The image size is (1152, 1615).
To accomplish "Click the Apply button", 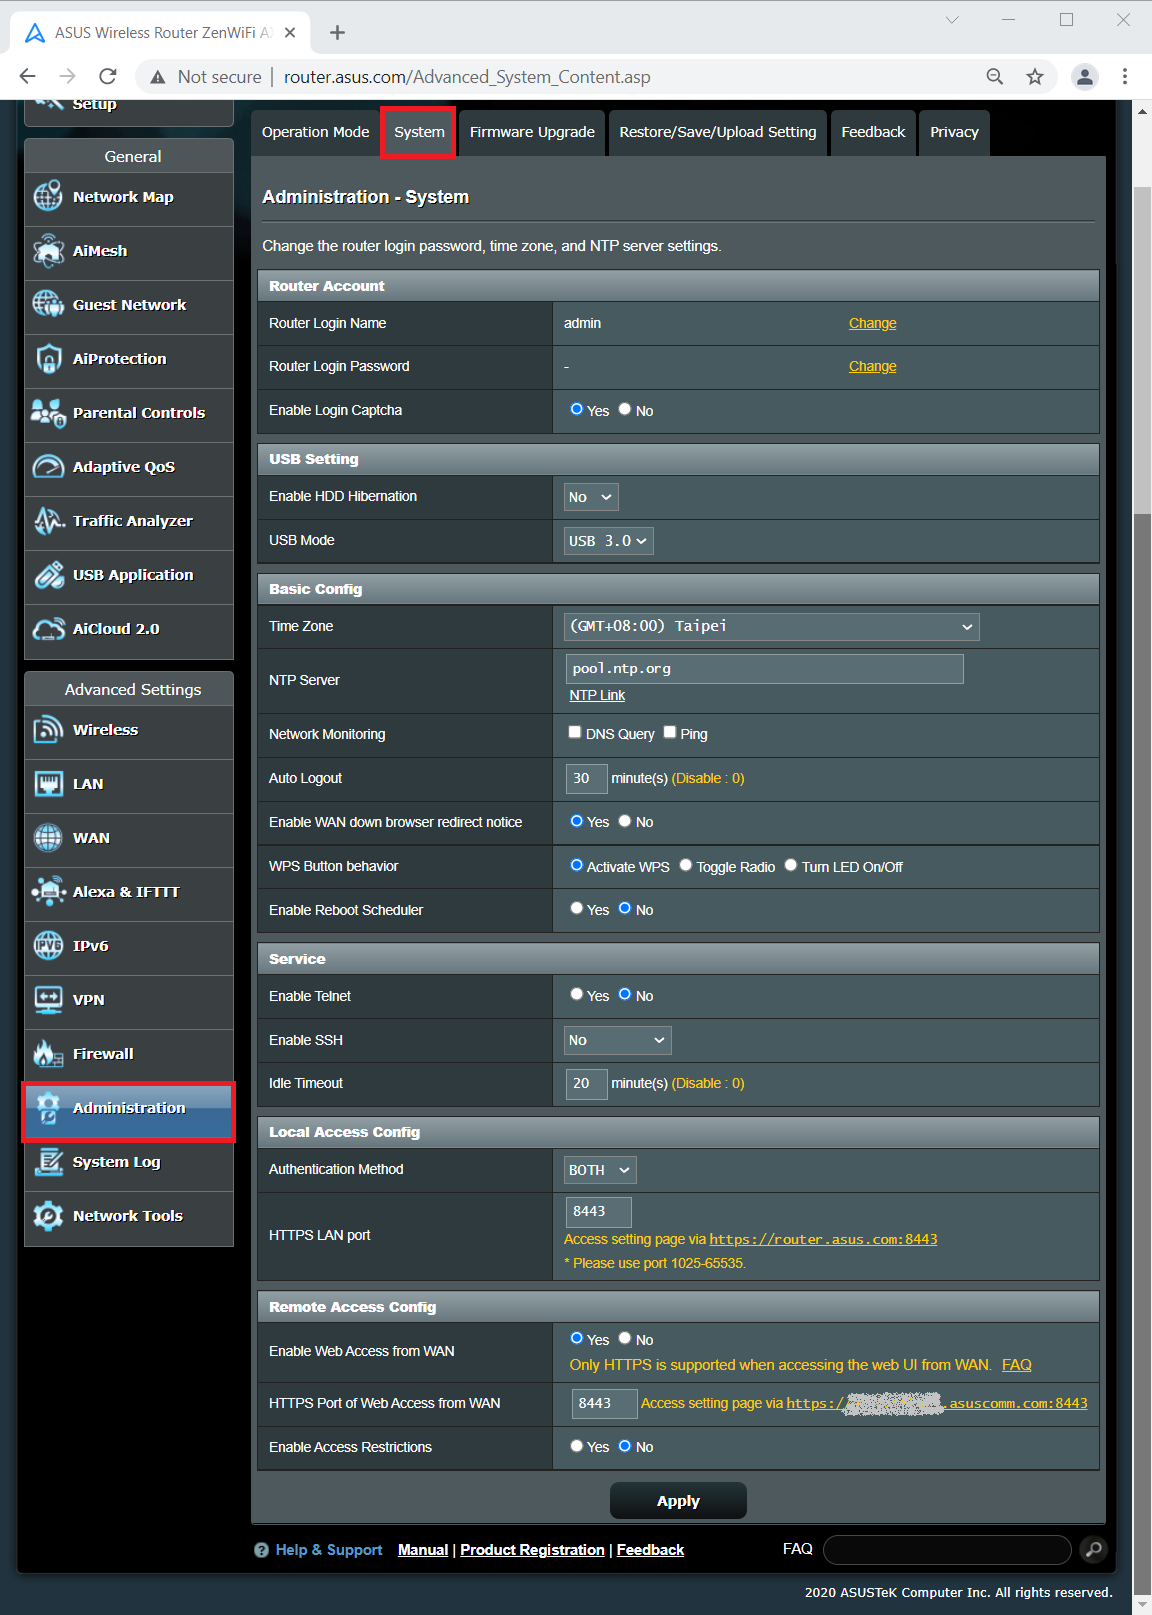I will point(678,1501).
